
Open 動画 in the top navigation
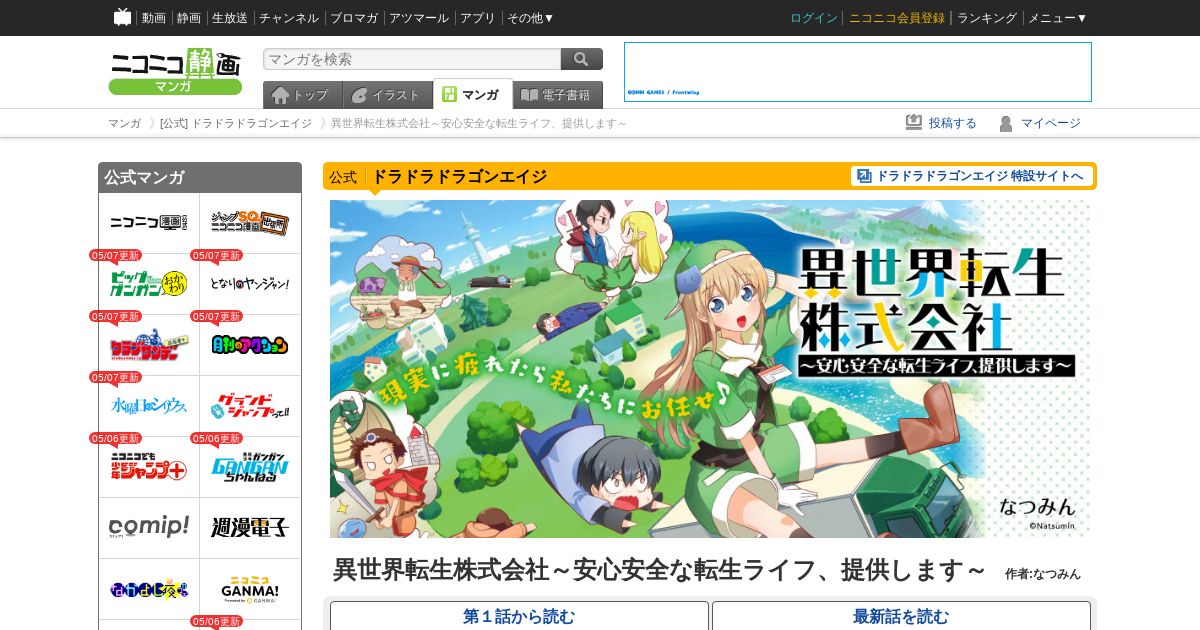click(154, 18)
